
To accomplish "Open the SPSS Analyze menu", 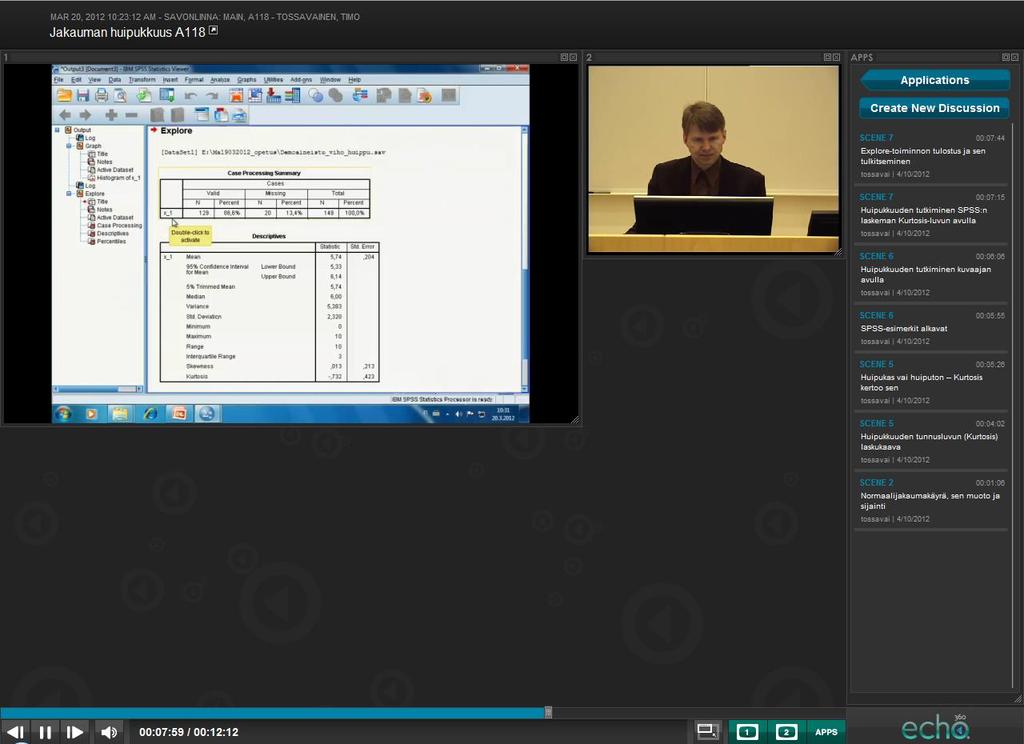I will [x=220, y=80].
